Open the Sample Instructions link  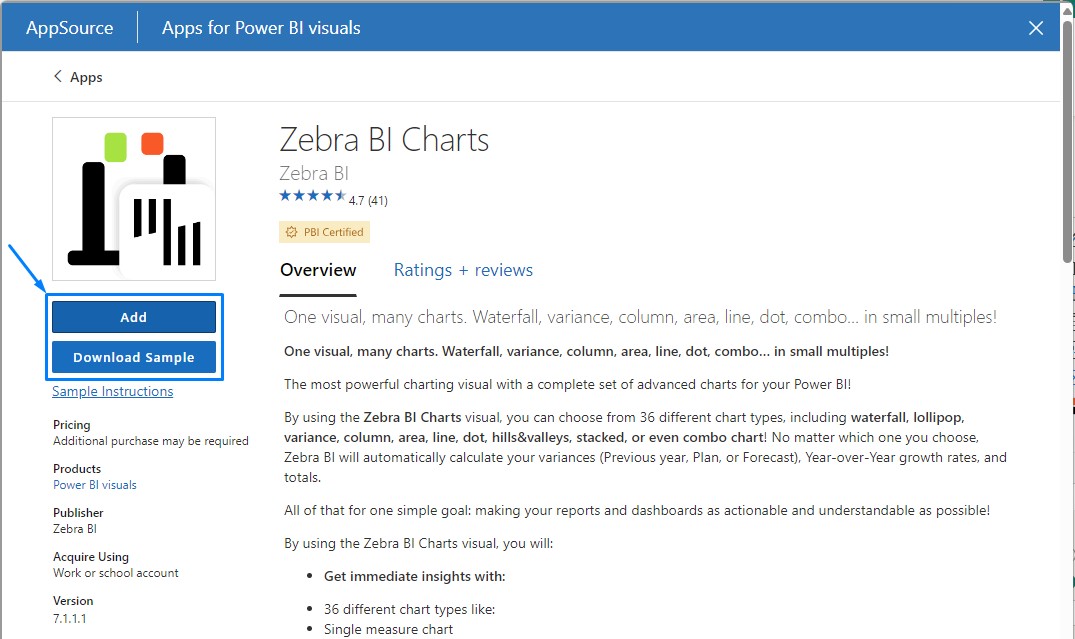click(x=112, y=391)
